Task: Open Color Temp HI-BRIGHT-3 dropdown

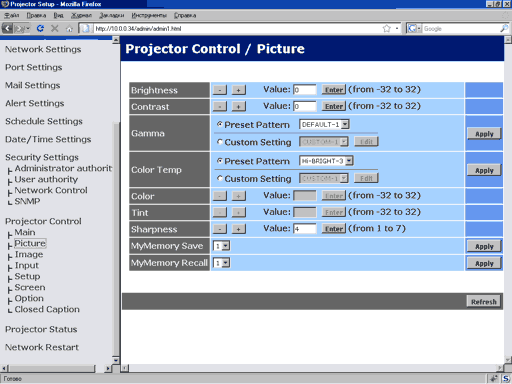Action: tap(326, 161)
